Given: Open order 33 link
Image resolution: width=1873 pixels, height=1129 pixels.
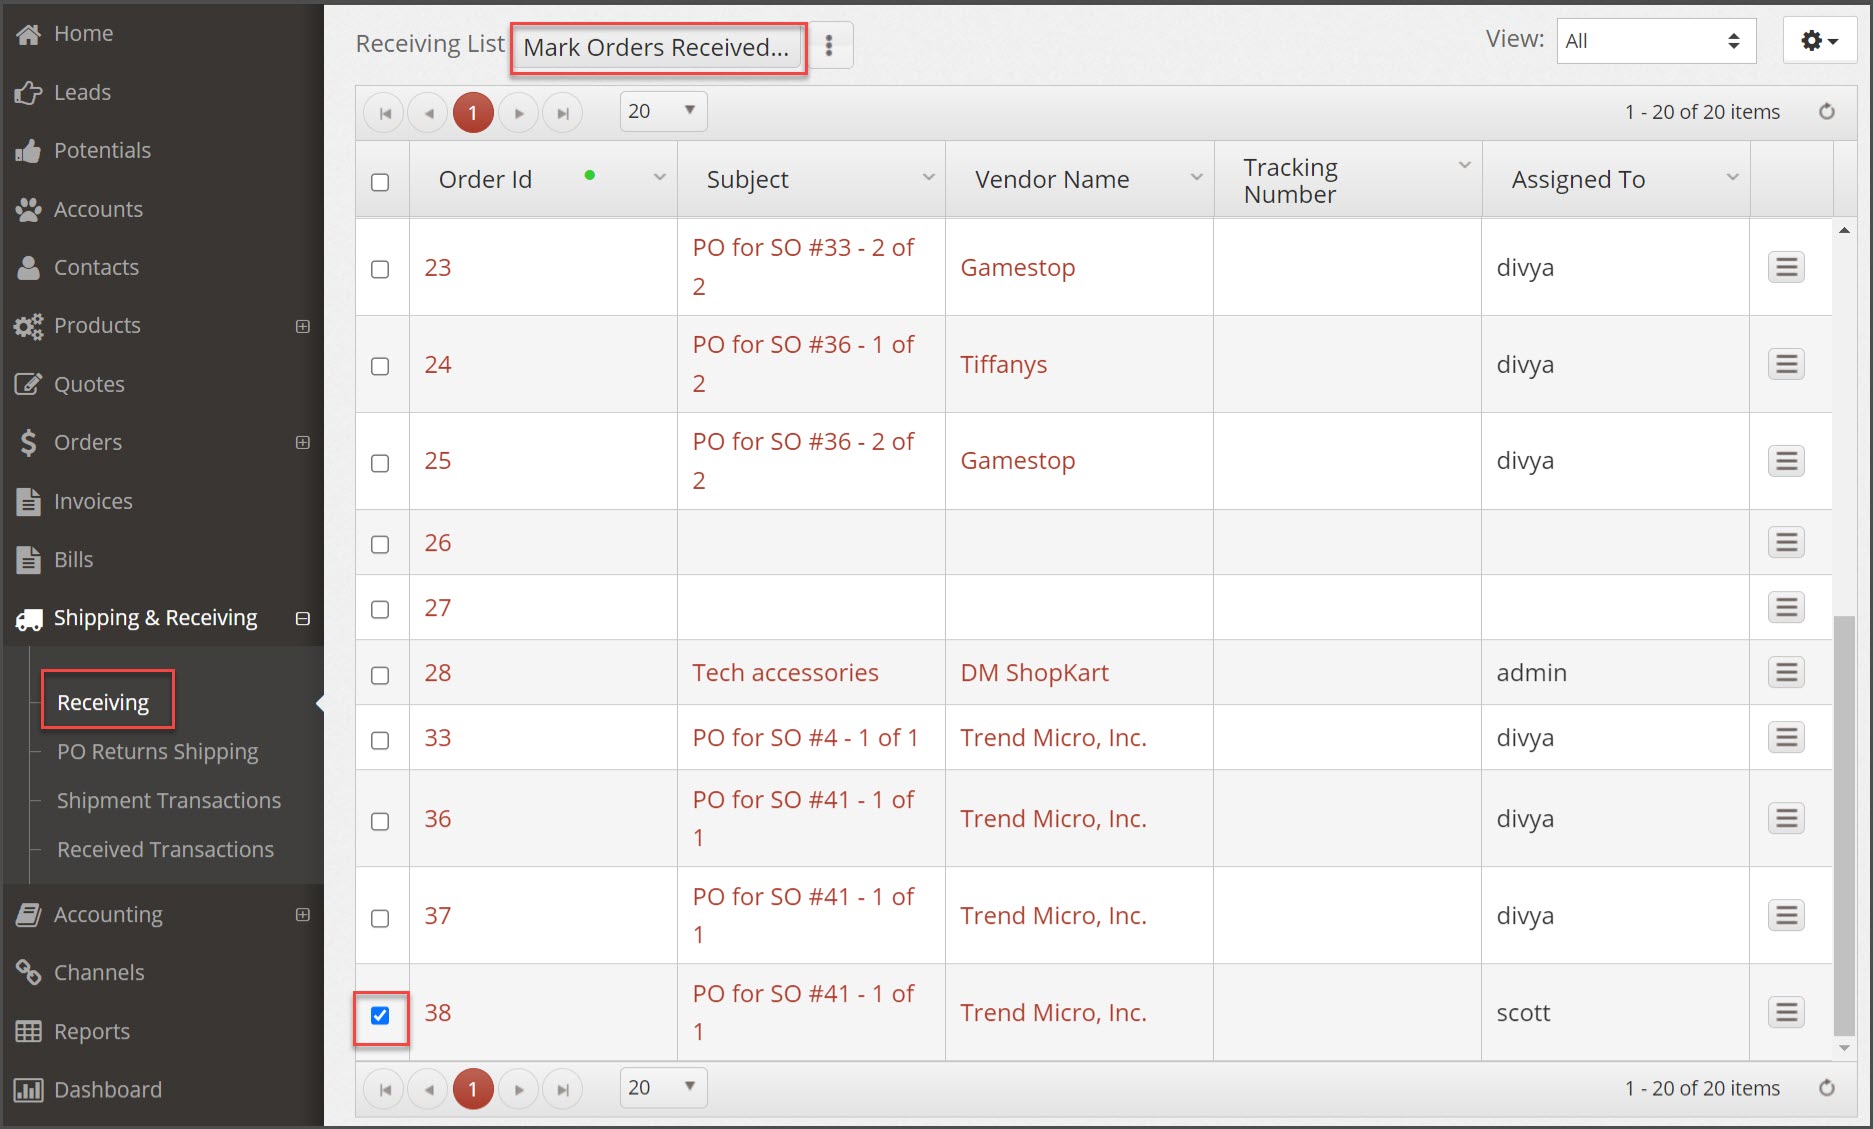Looking at the screenshot, I should (x=437, y=738).
